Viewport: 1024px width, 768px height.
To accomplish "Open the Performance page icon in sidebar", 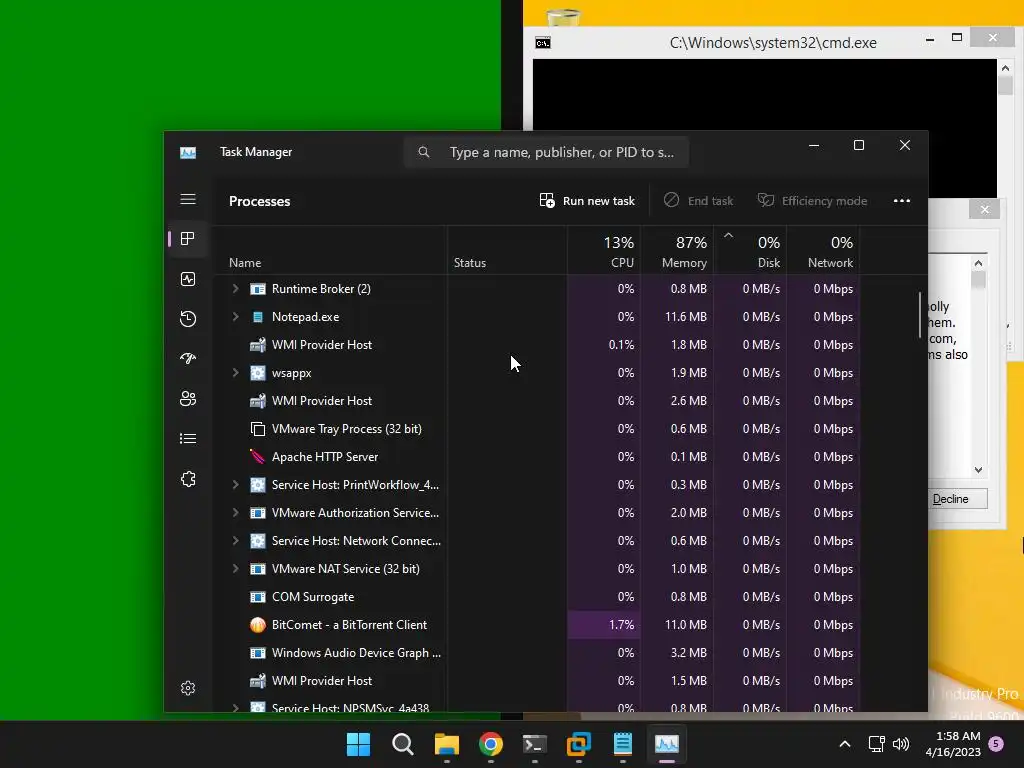I will 187,280.
